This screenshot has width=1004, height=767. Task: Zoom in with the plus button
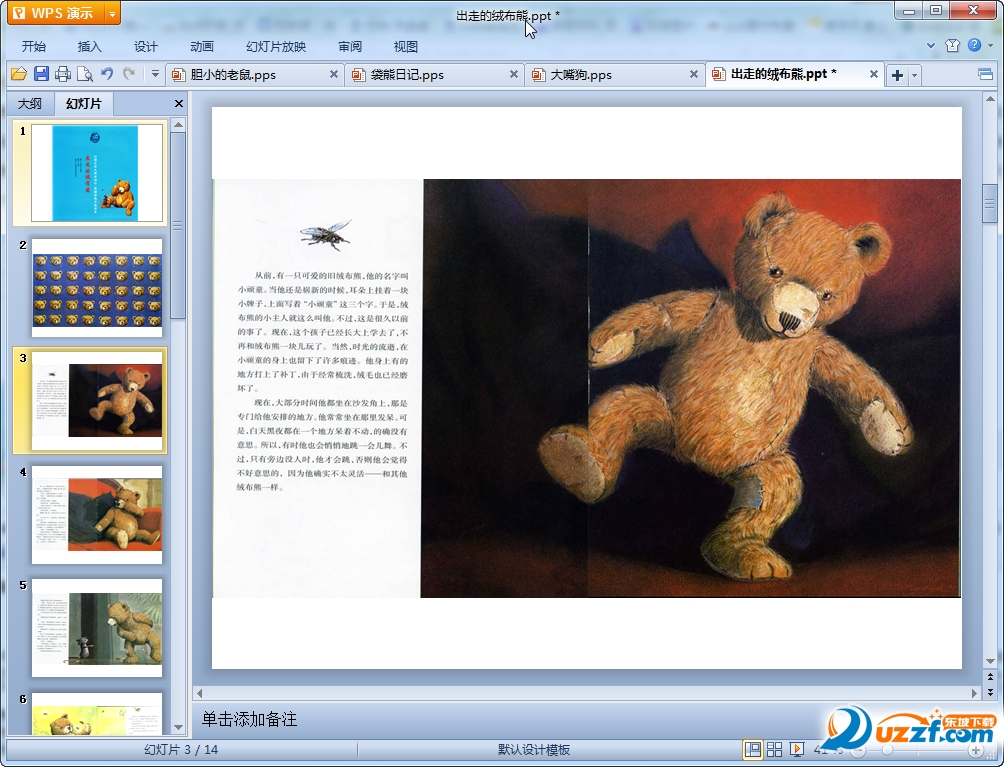click(976, 750)
